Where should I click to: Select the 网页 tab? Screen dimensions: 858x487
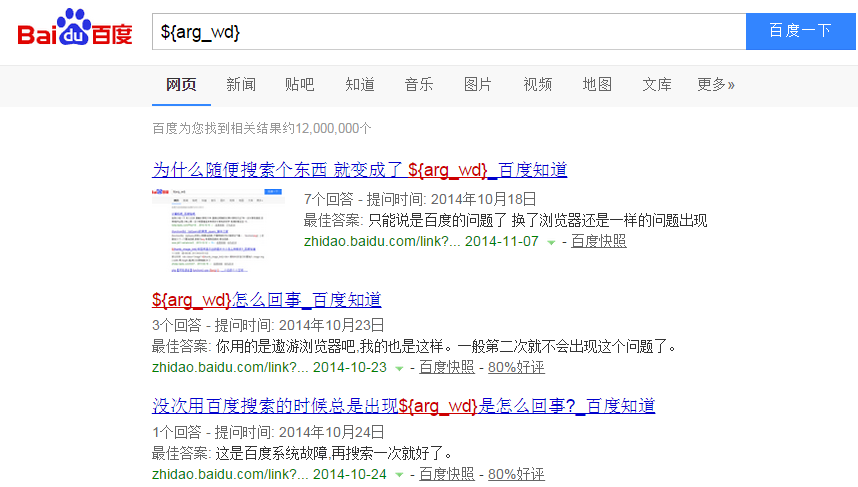(181, 85)
